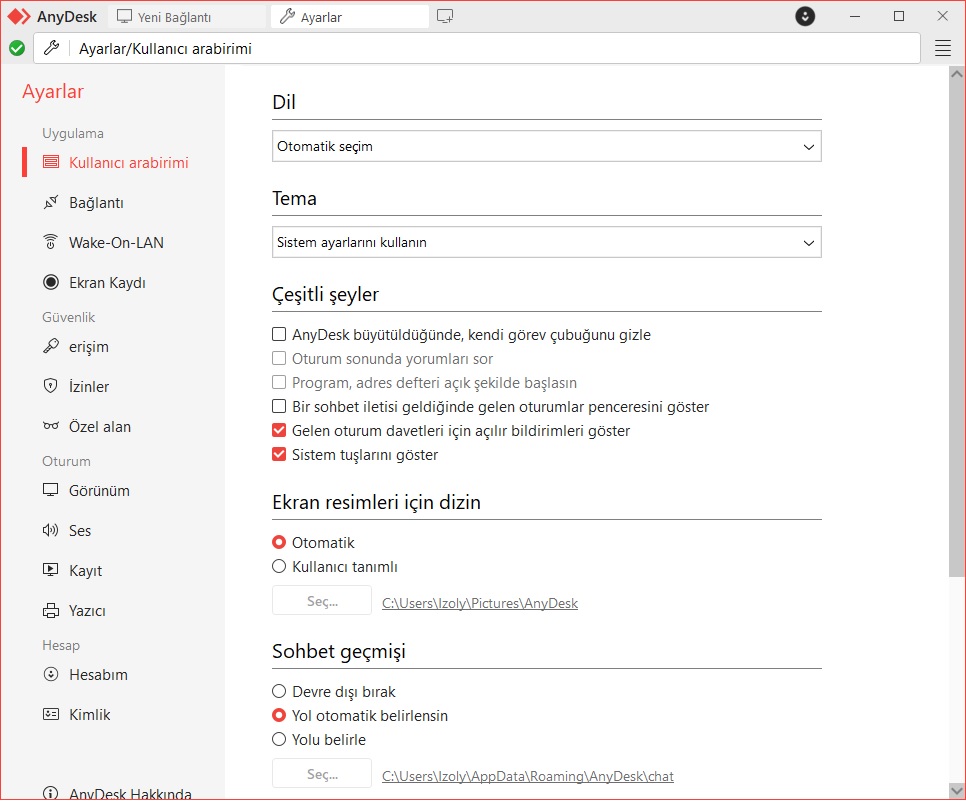Select Kullanıcı tanımlı radio option
Image resolution: width=966 pixels, height=801 pixels.
[279, 566]
